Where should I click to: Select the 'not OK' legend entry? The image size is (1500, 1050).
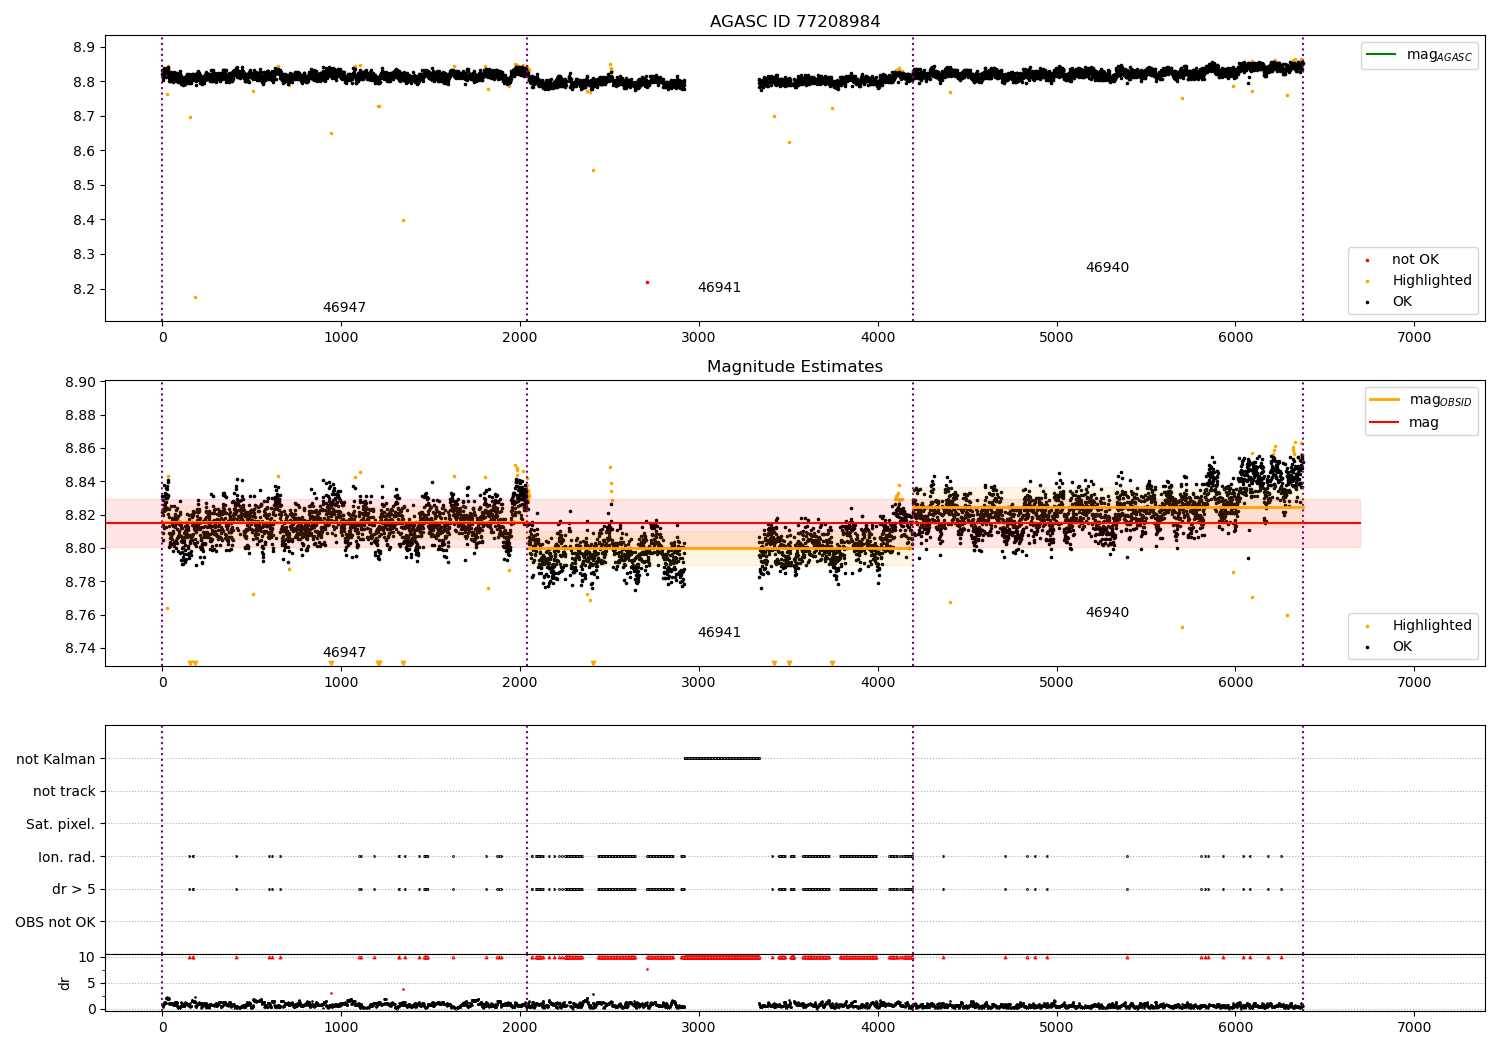(x=1415, y=259)
